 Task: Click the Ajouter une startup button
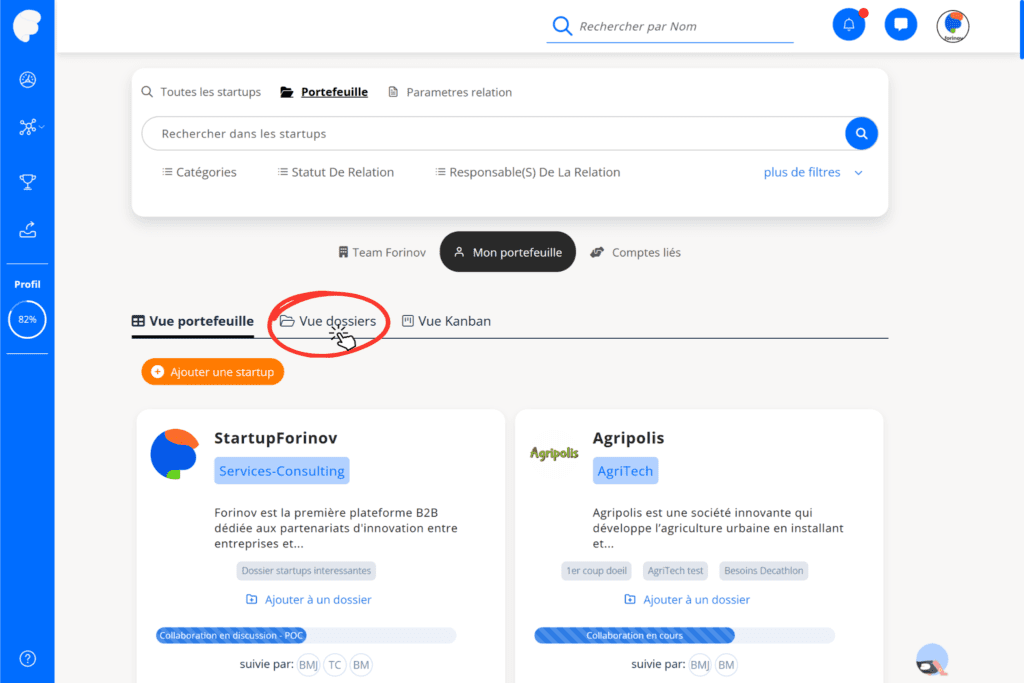(213, 372)
